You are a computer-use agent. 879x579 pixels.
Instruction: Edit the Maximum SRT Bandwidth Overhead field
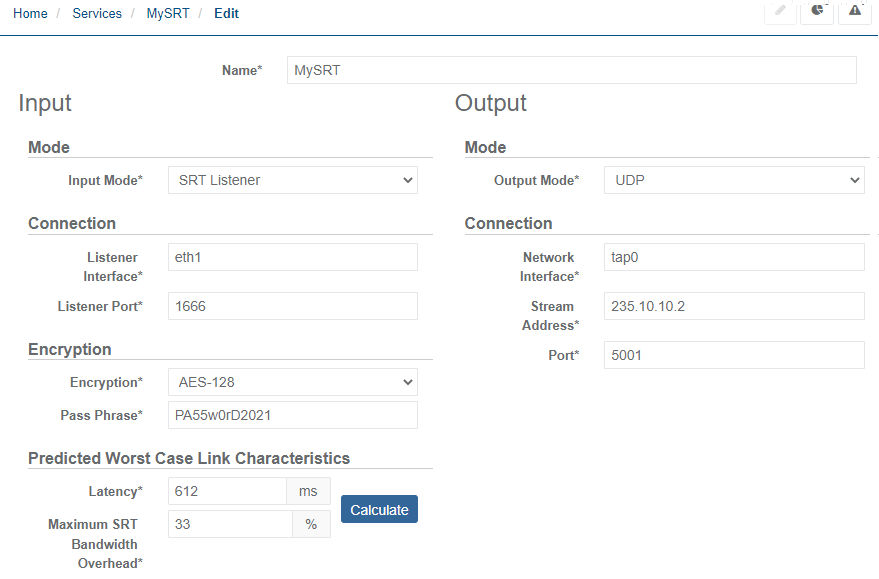coord(230,524)
